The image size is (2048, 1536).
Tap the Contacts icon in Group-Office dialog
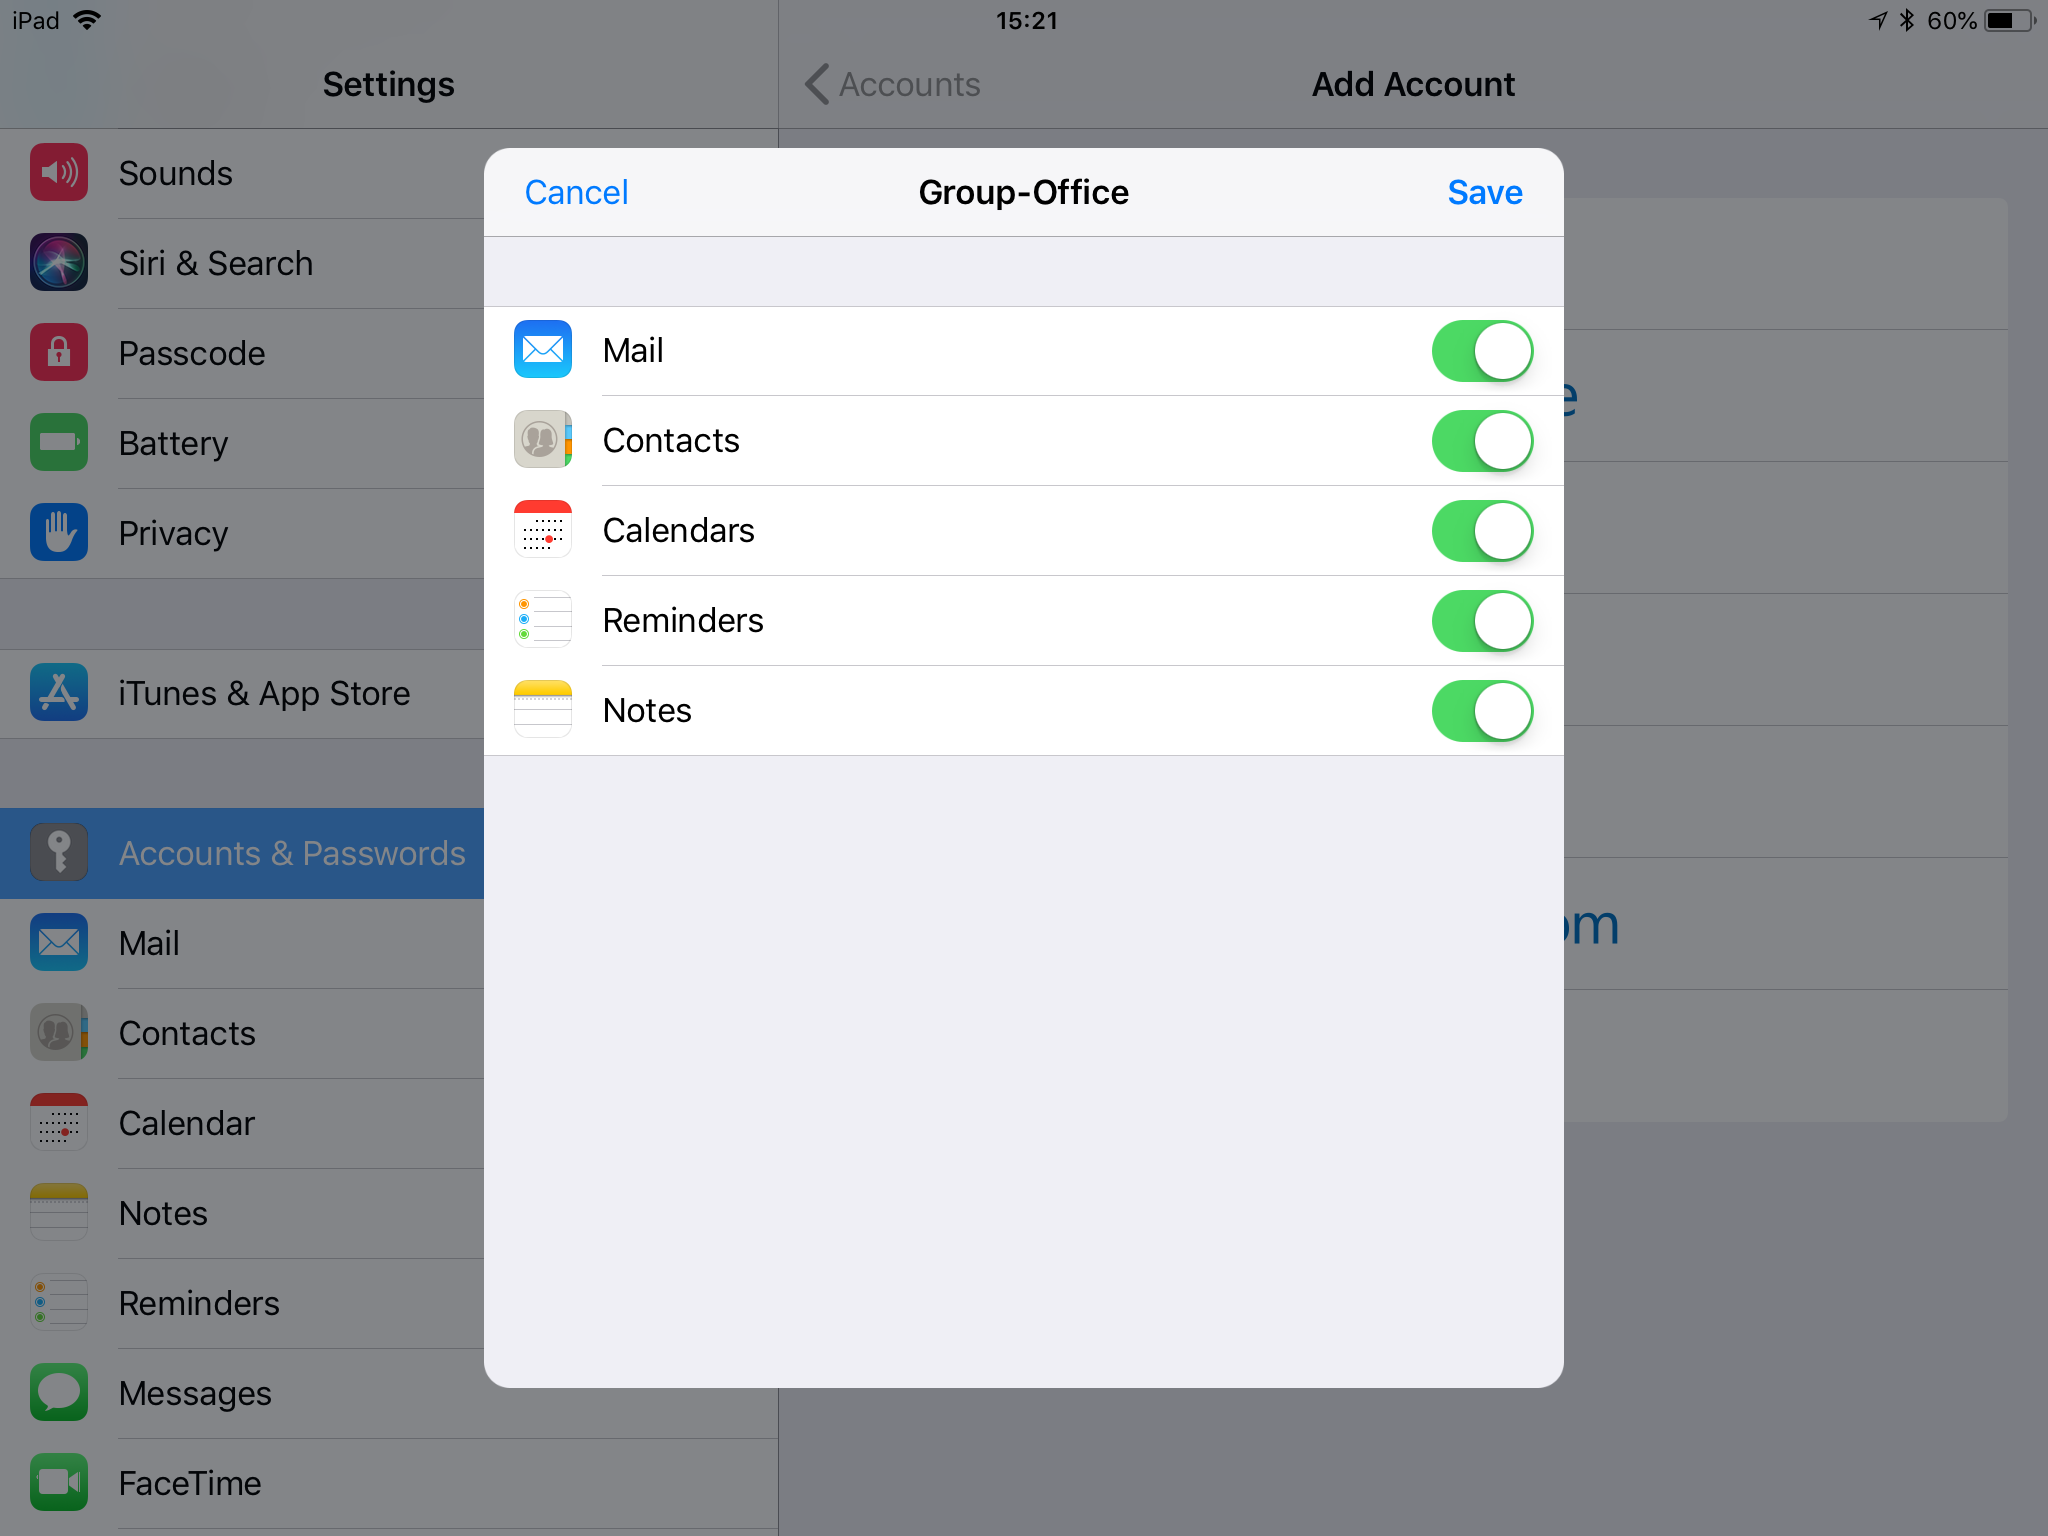tap(543, 440)
